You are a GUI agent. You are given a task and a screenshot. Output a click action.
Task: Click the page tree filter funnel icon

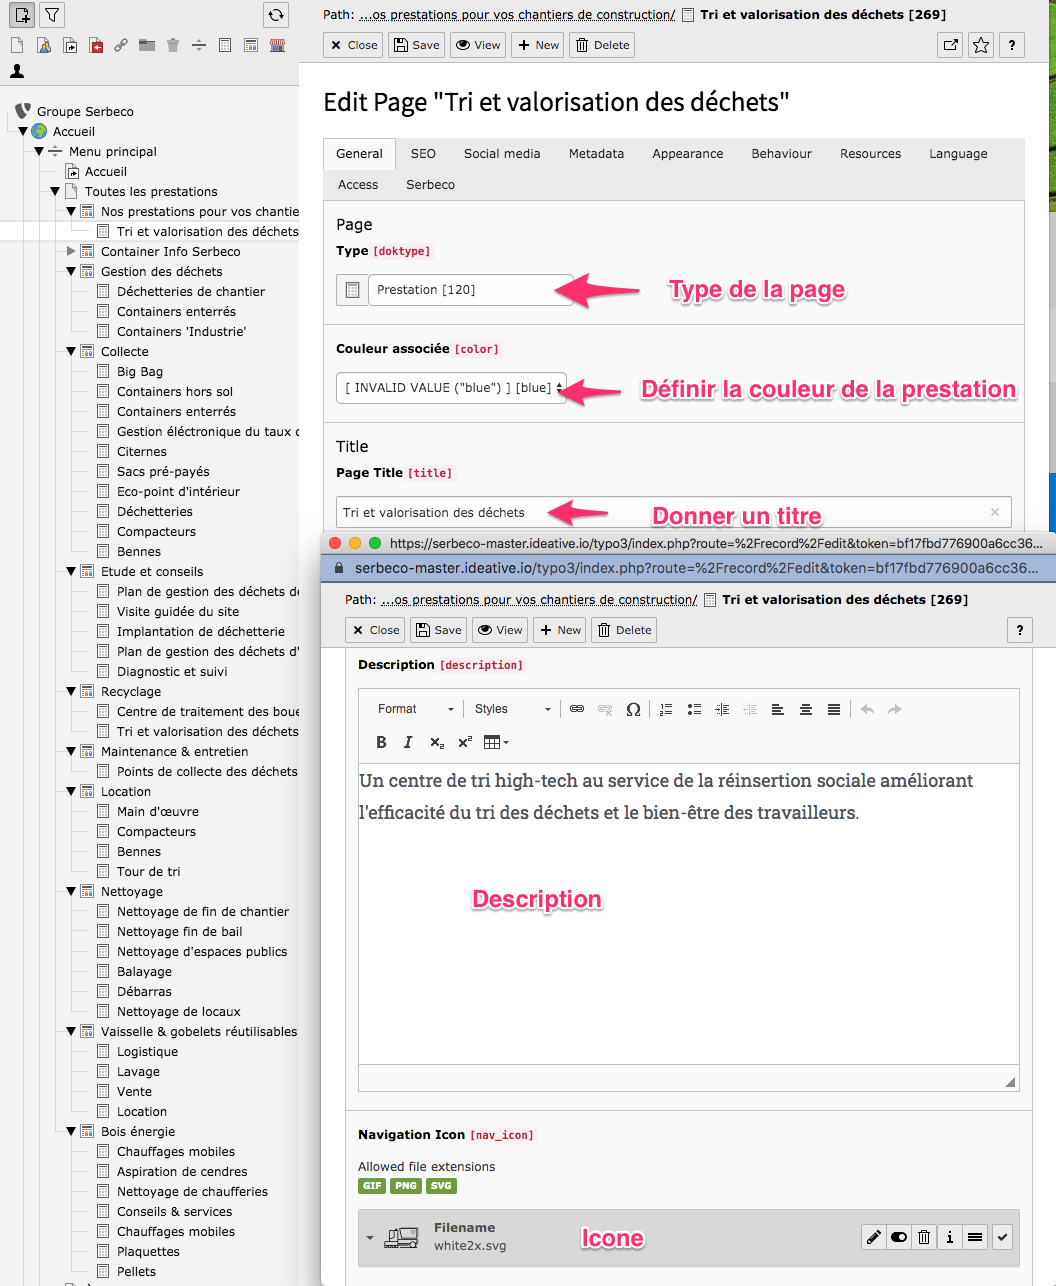point(51,15)
